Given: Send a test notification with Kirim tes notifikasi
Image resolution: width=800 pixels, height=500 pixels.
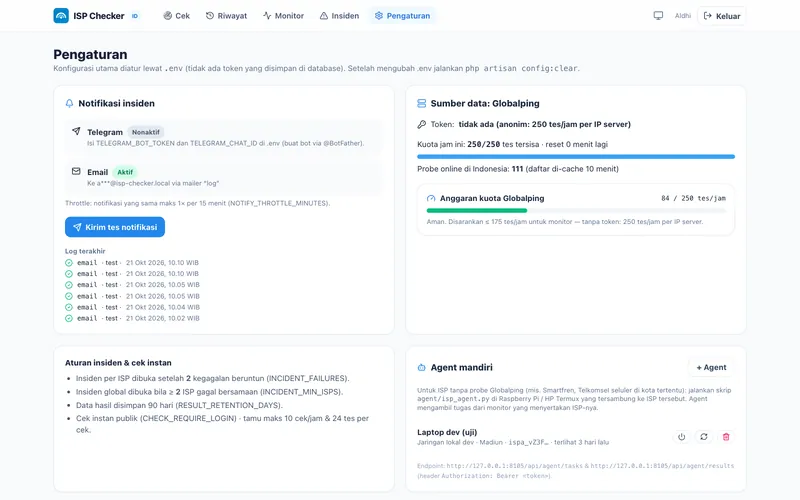Looking at the screenshot, I should point(115,227).
